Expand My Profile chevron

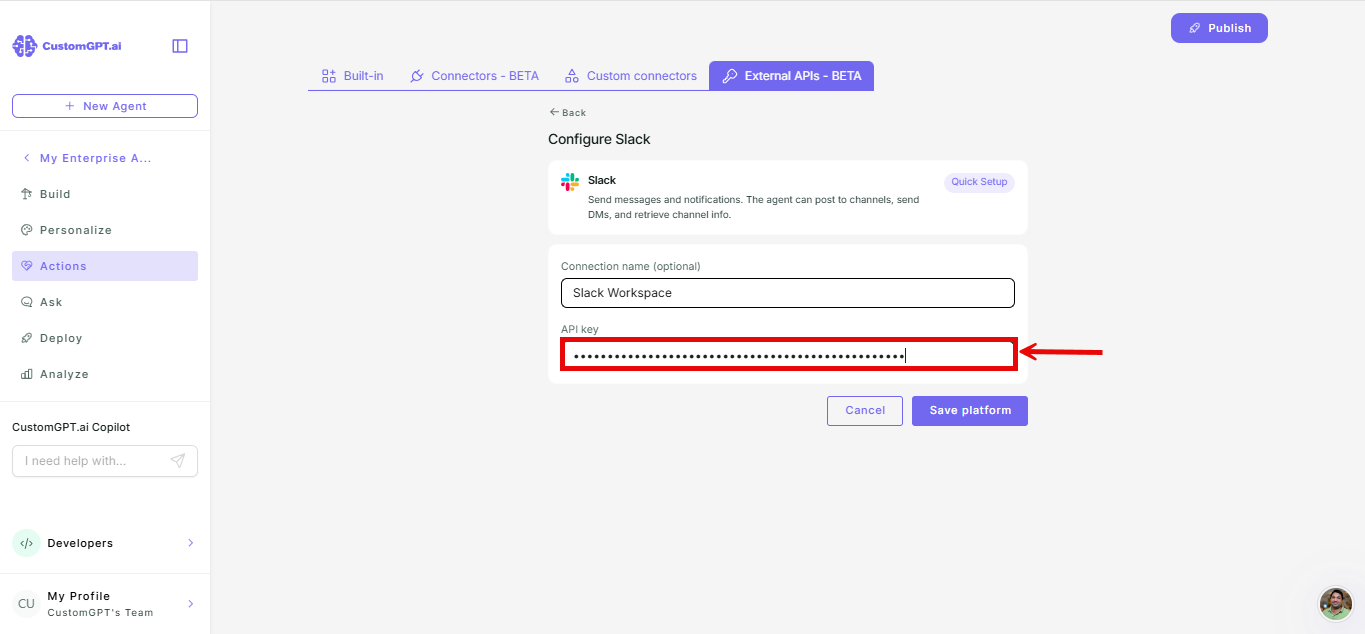click(191, 604)
